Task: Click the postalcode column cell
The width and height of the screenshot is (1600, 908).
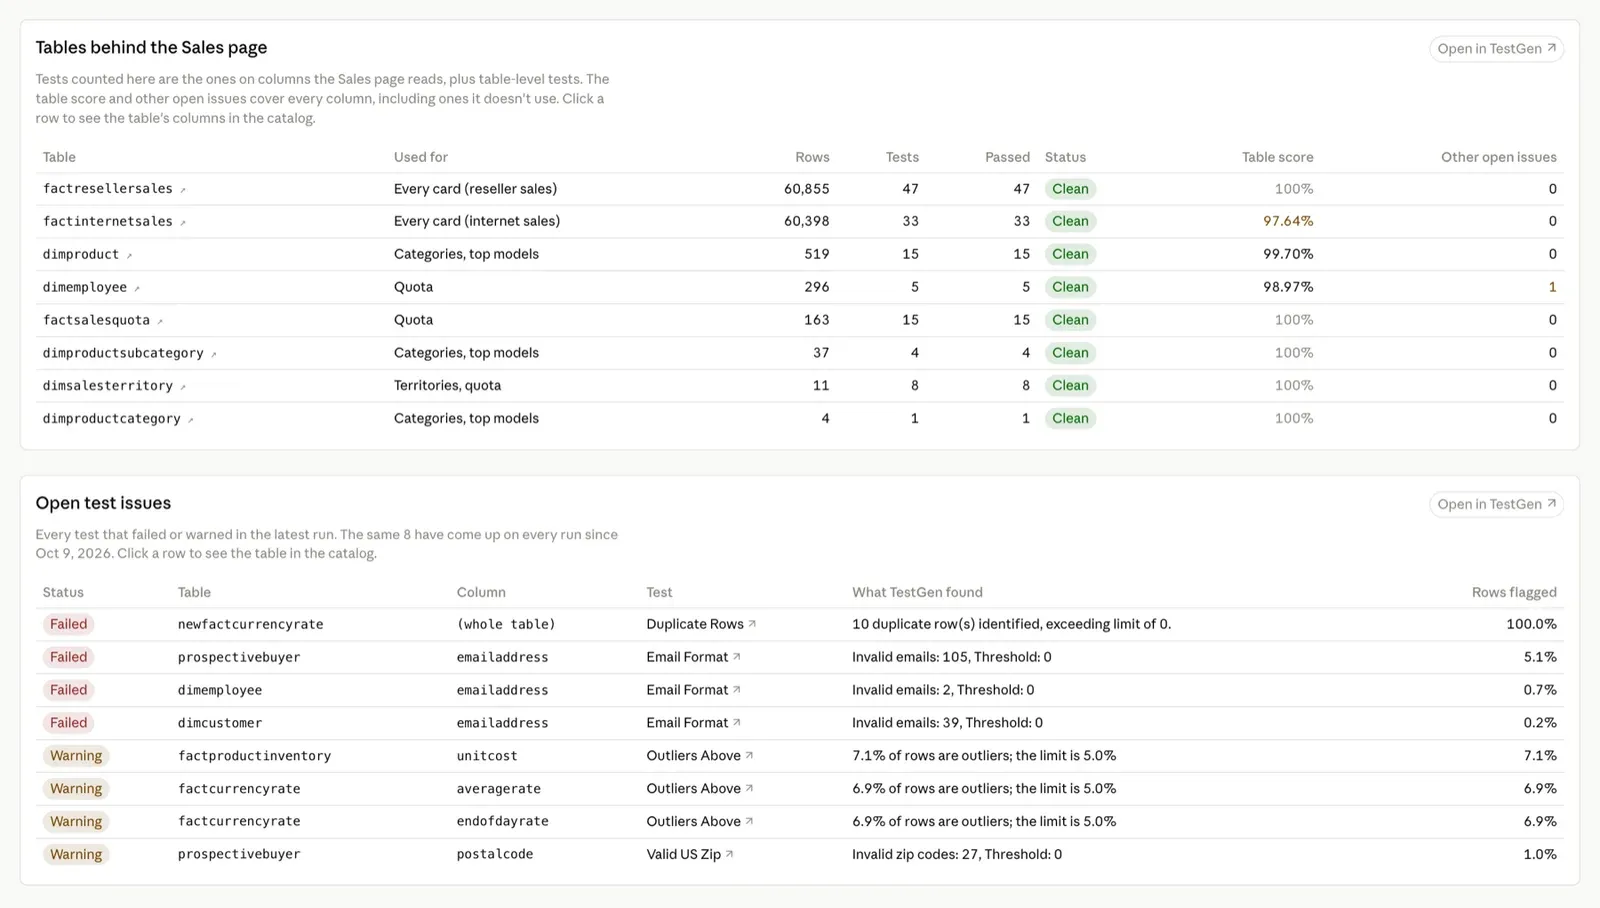Action: point(495,854)
